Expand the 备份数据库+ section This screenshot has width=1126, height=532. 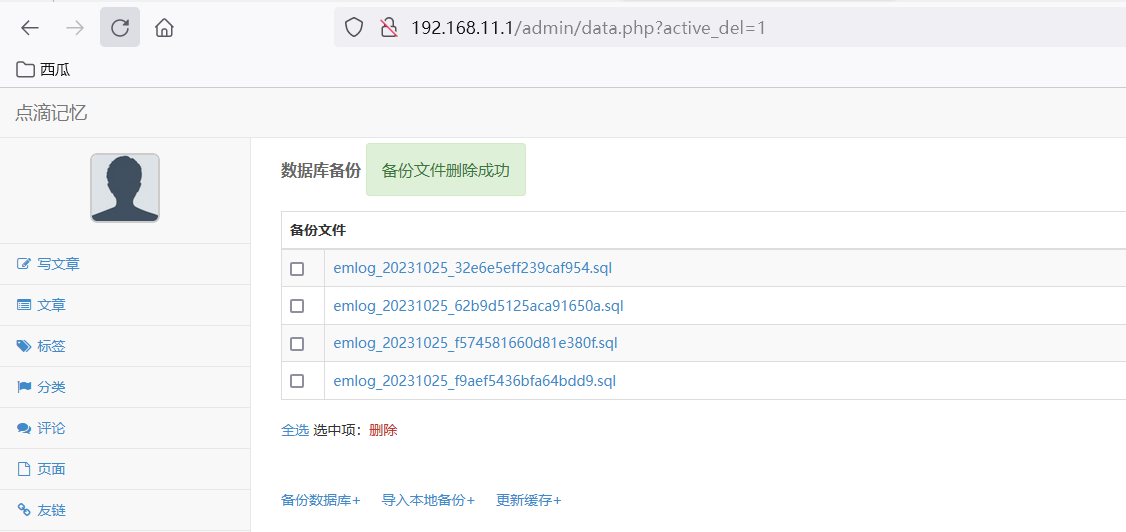pyautogui.click(x=320, y=500)
